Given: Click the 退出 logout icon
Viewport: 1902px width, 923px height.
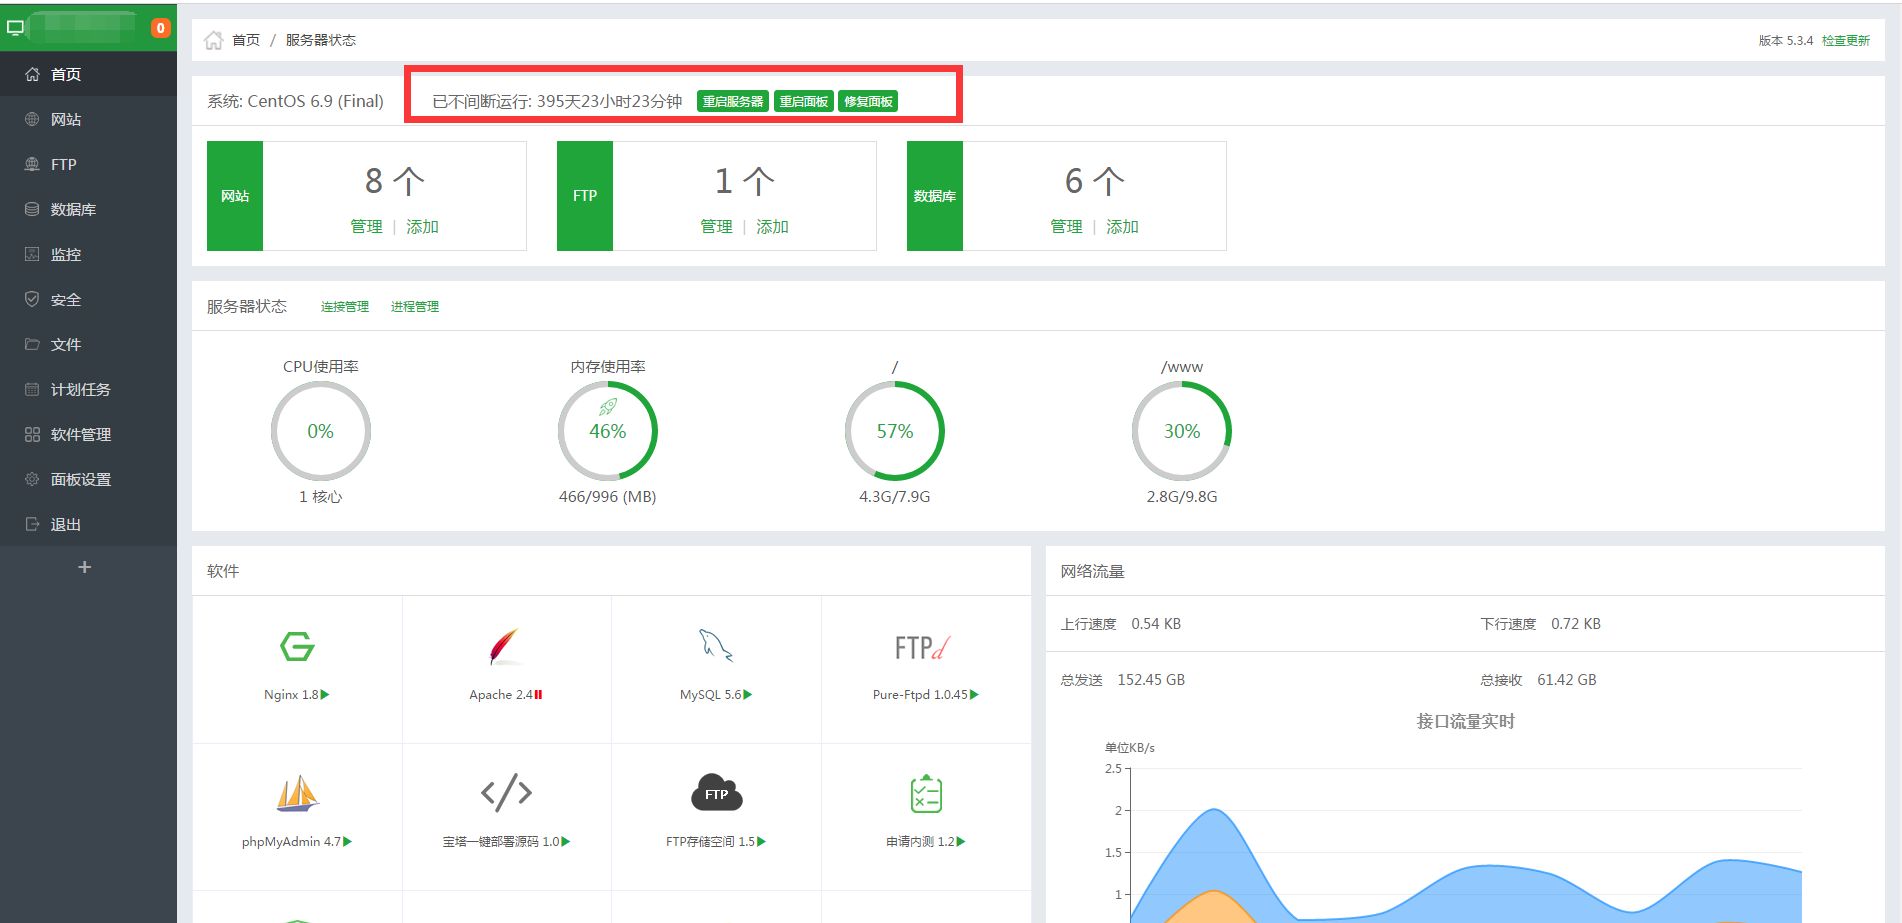Looking at the screenshot, I should 32,524.
